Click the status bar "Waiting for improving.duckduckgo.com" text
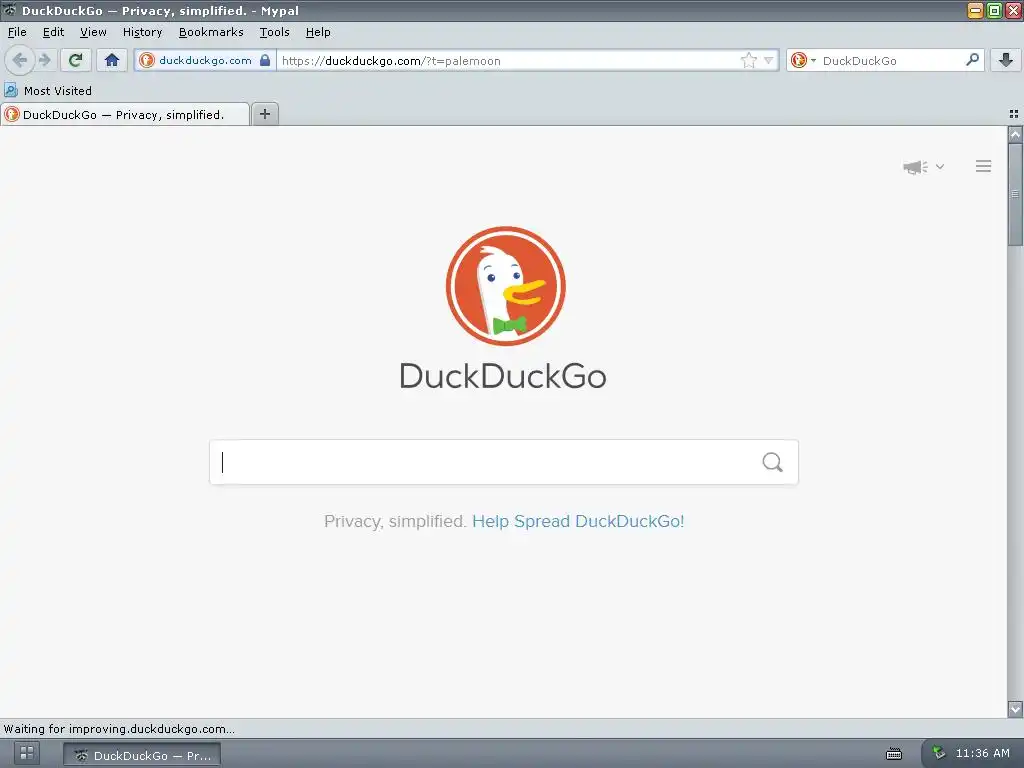 coord(119,729)
